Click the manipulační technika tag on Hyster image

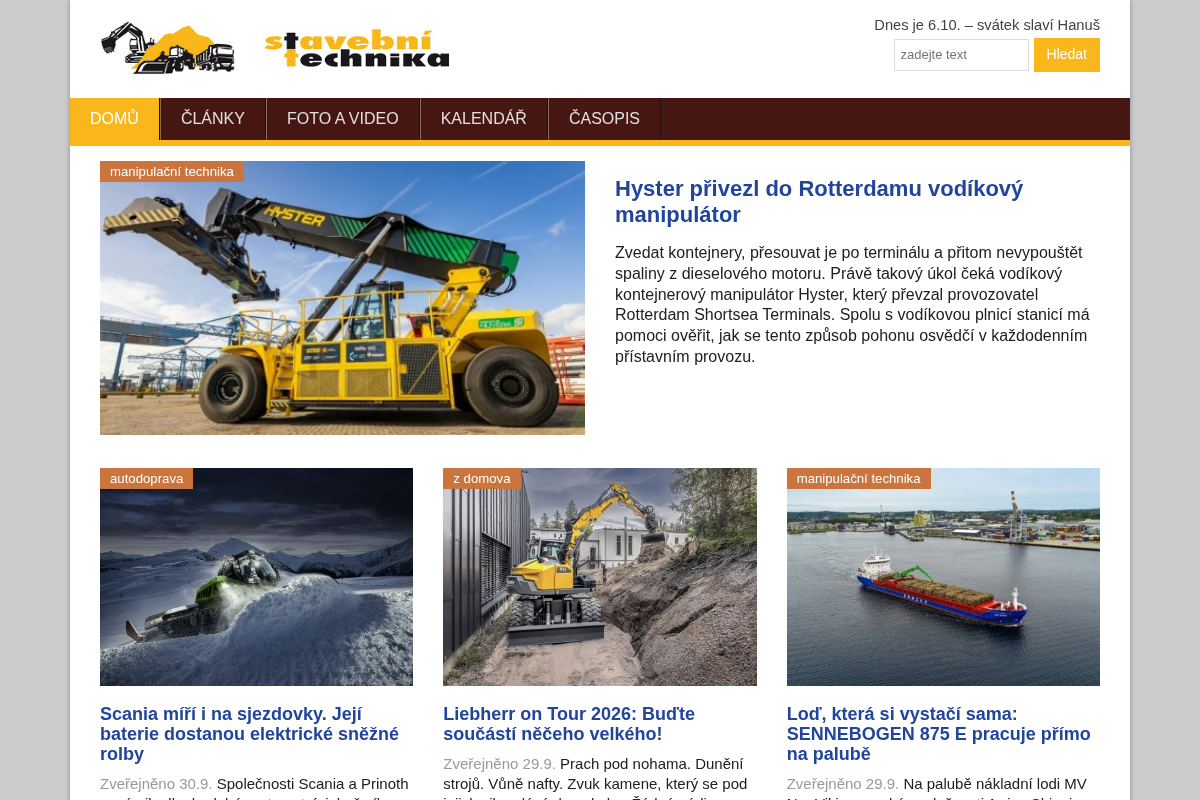172,171
